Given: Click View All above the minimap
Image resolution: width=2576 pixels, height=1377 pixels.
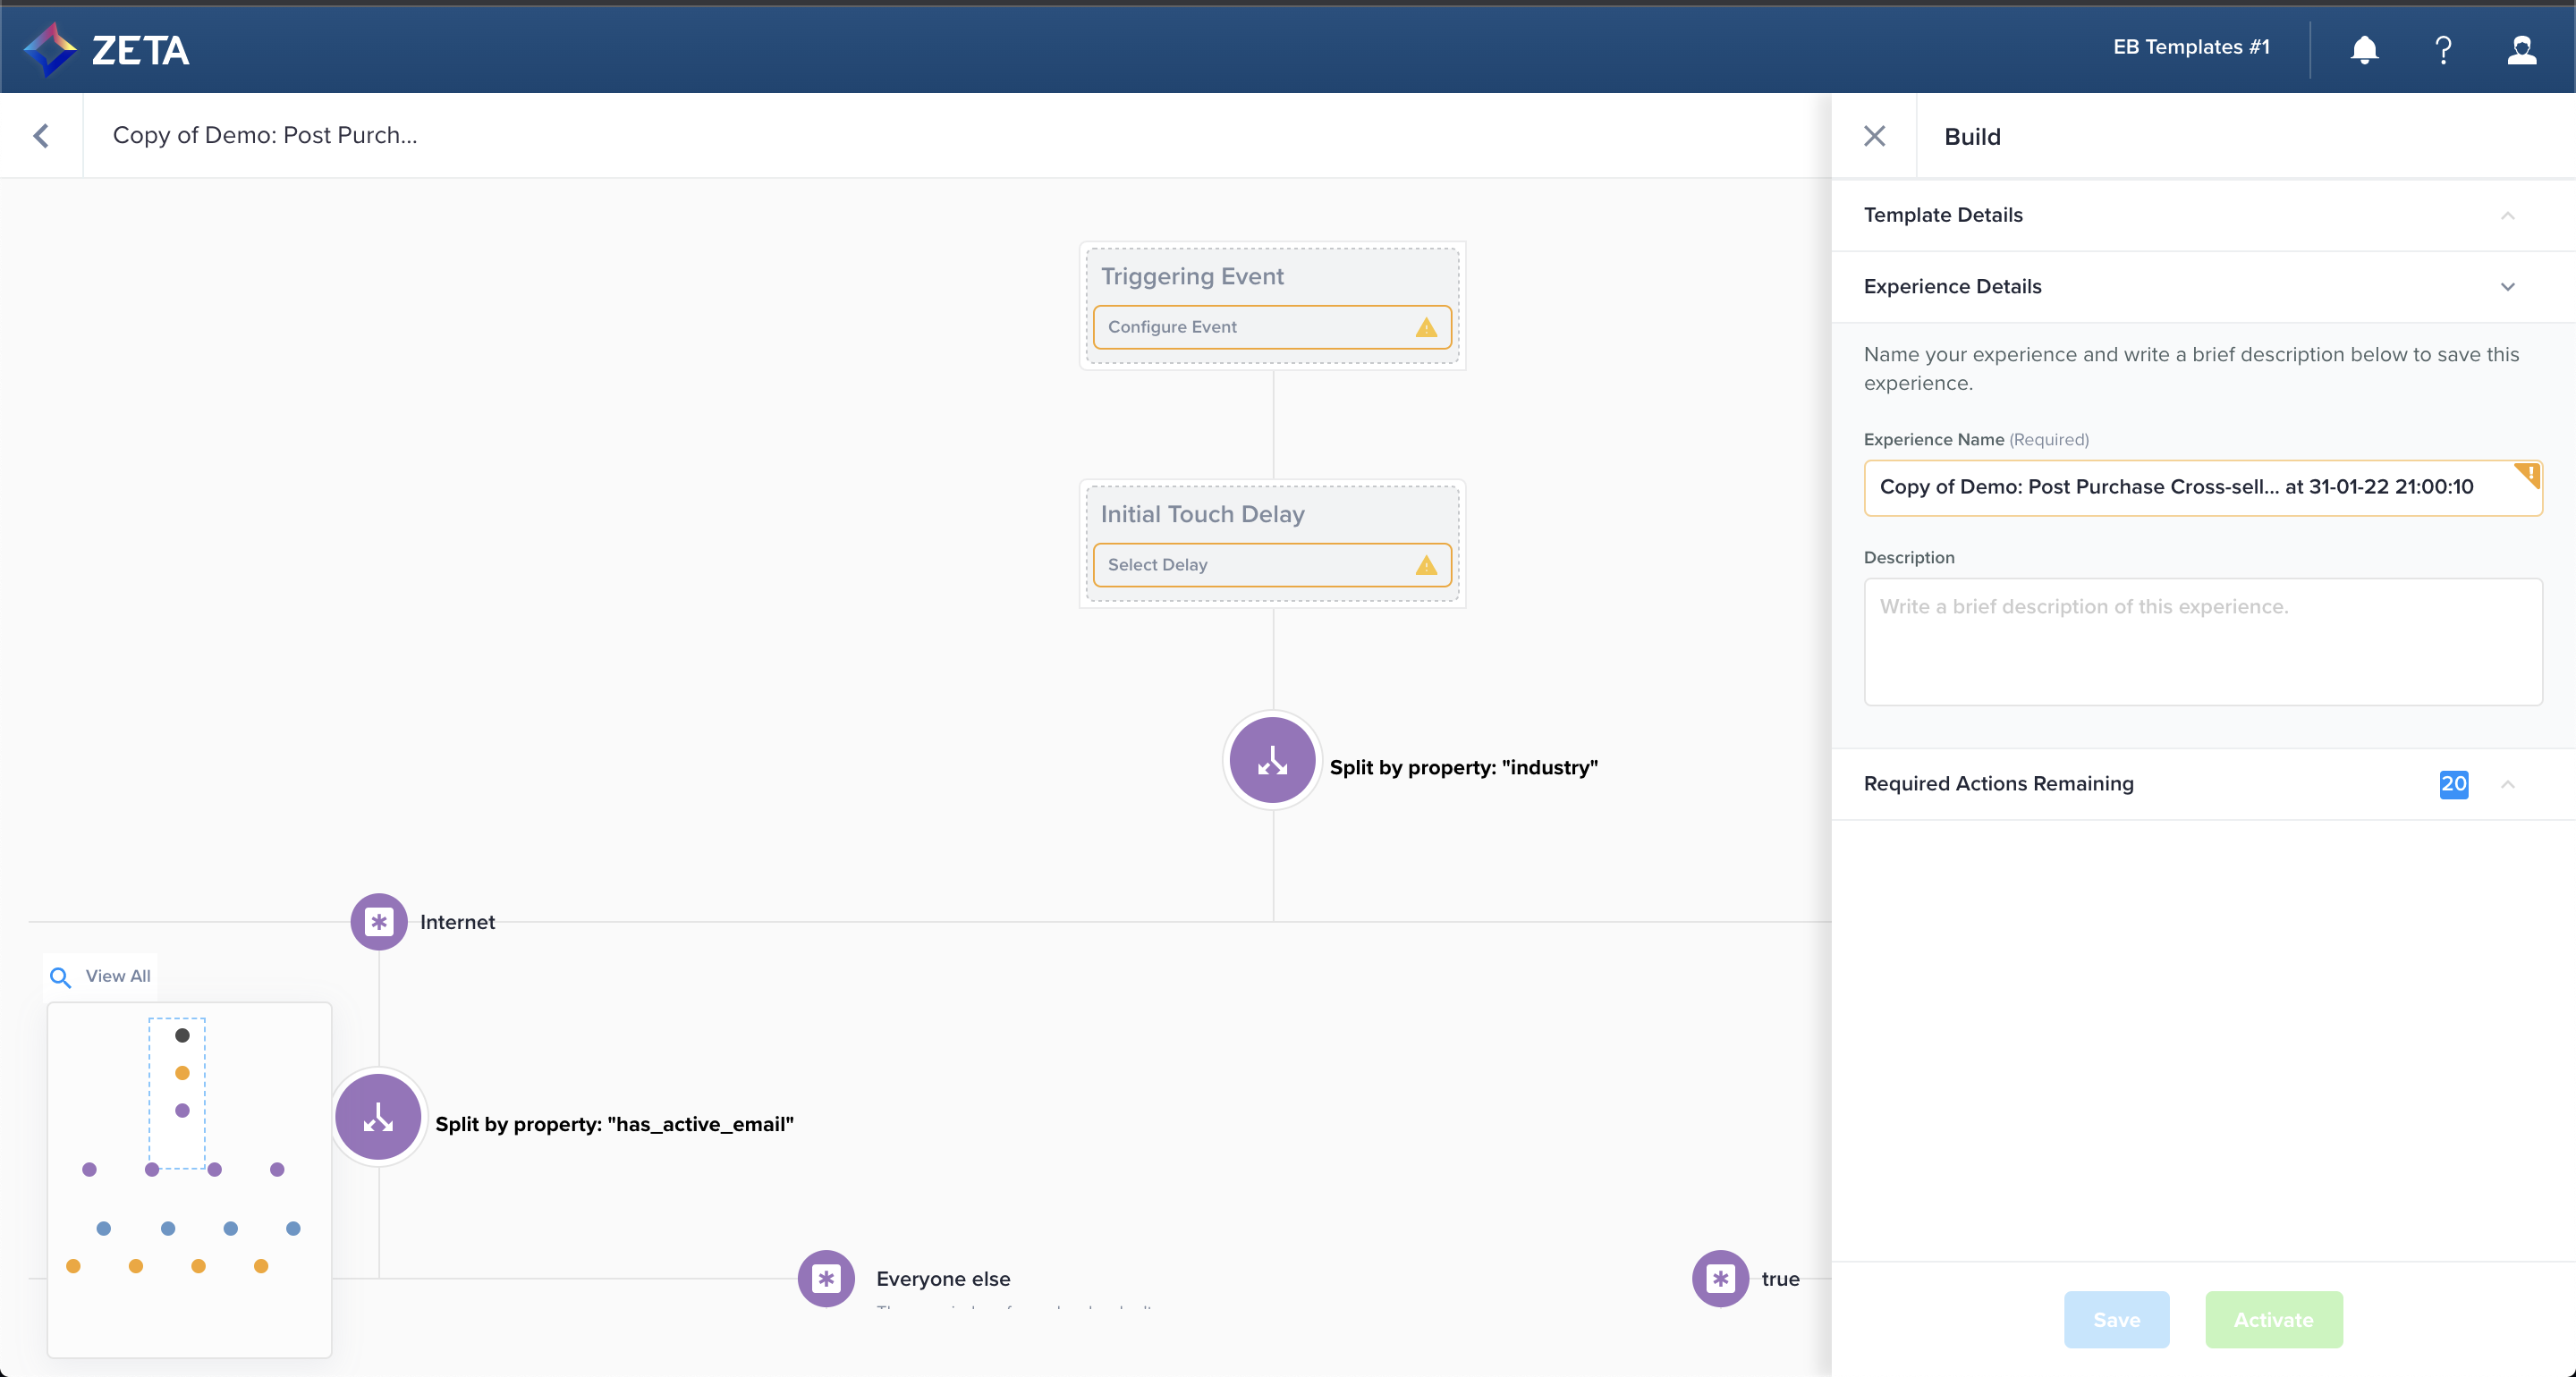Looking at the screenshot, I should [x=101, y=976].
